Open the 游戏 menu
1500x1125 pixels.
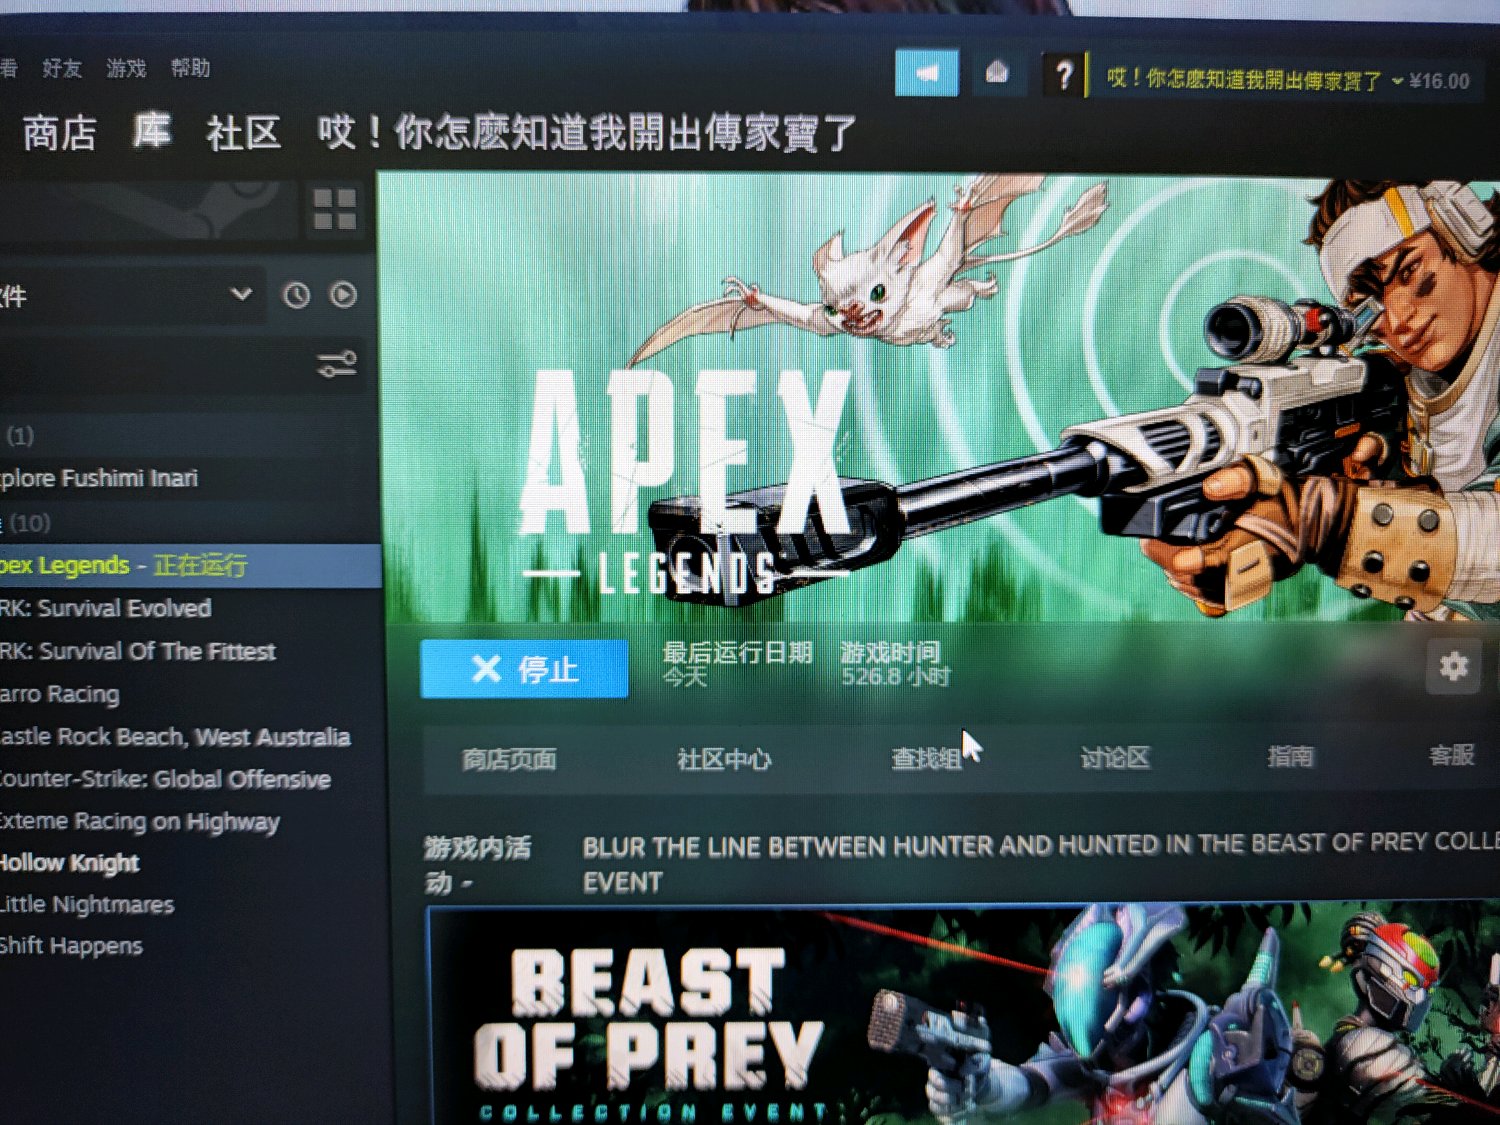coord(126,68)
